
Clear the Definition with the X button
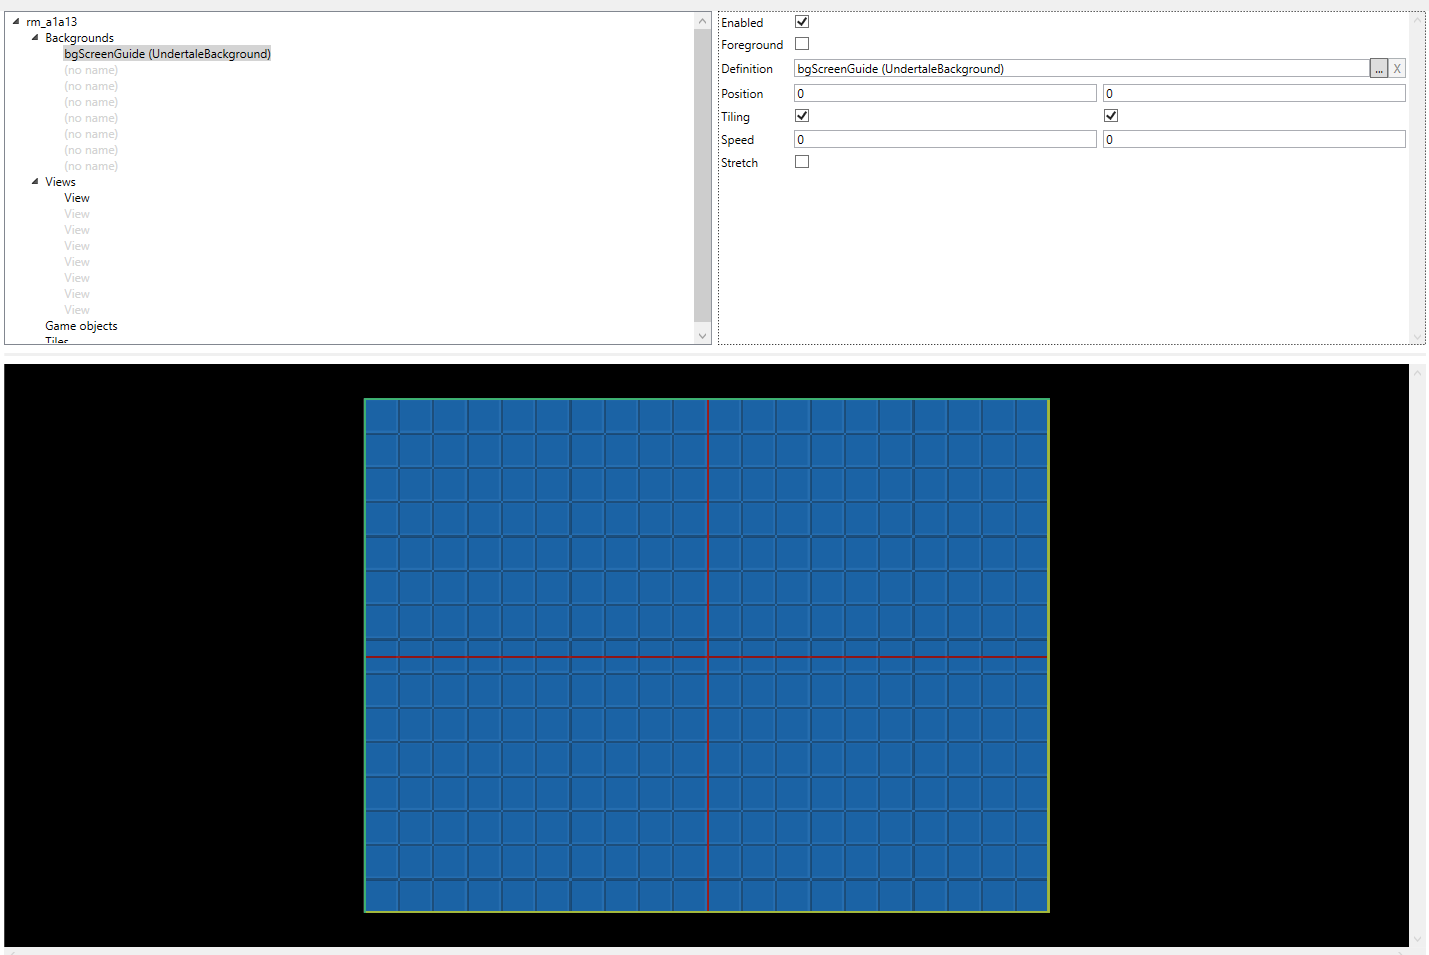coord(1397,68)
